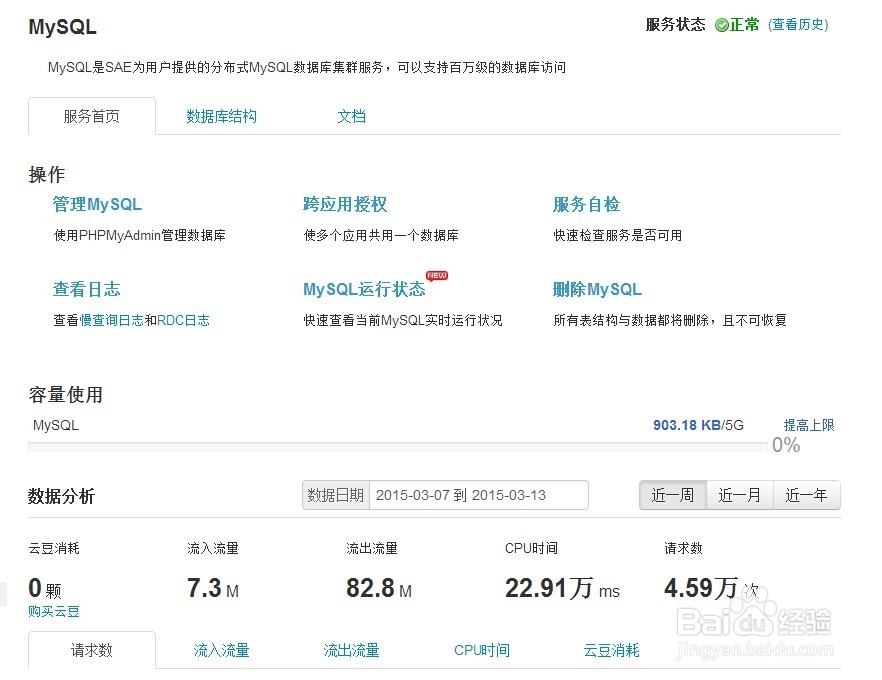Click the NEW badge beside MySQL运行状态
Screen dimensions: 882x680
[437, 275]
